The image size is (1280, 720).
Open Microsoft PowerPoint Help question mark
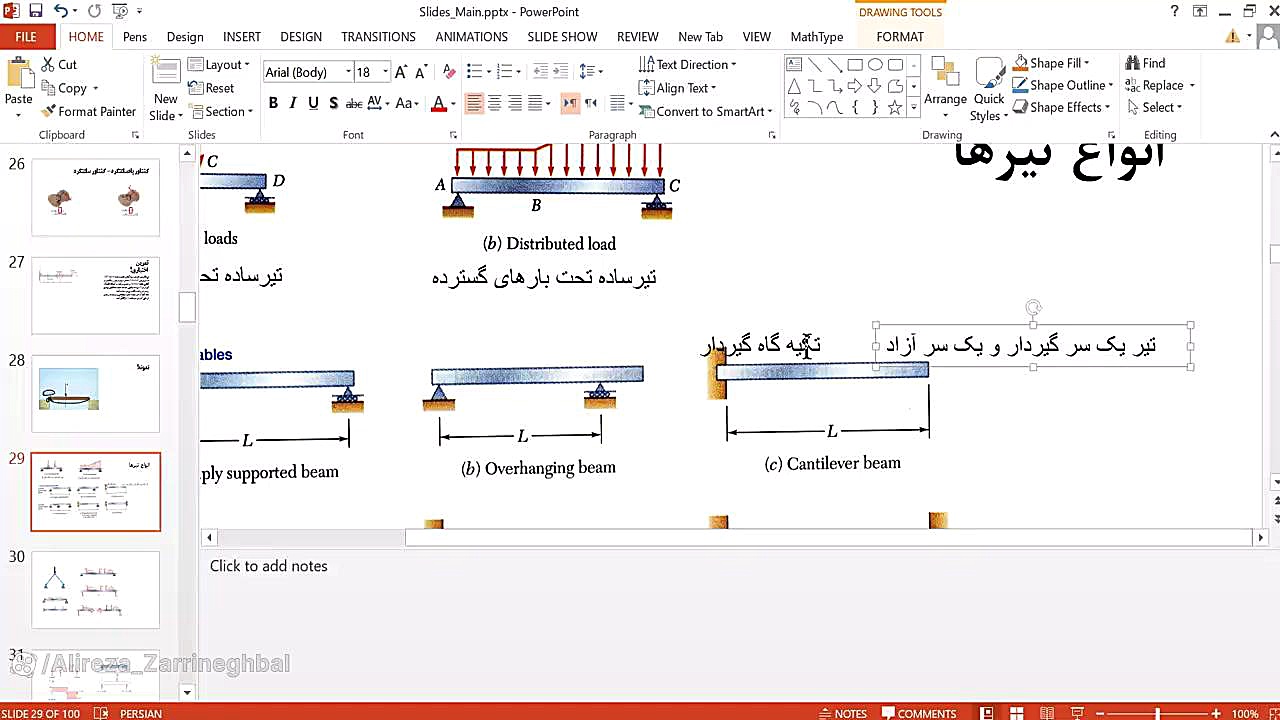[x=1174, y=11]
